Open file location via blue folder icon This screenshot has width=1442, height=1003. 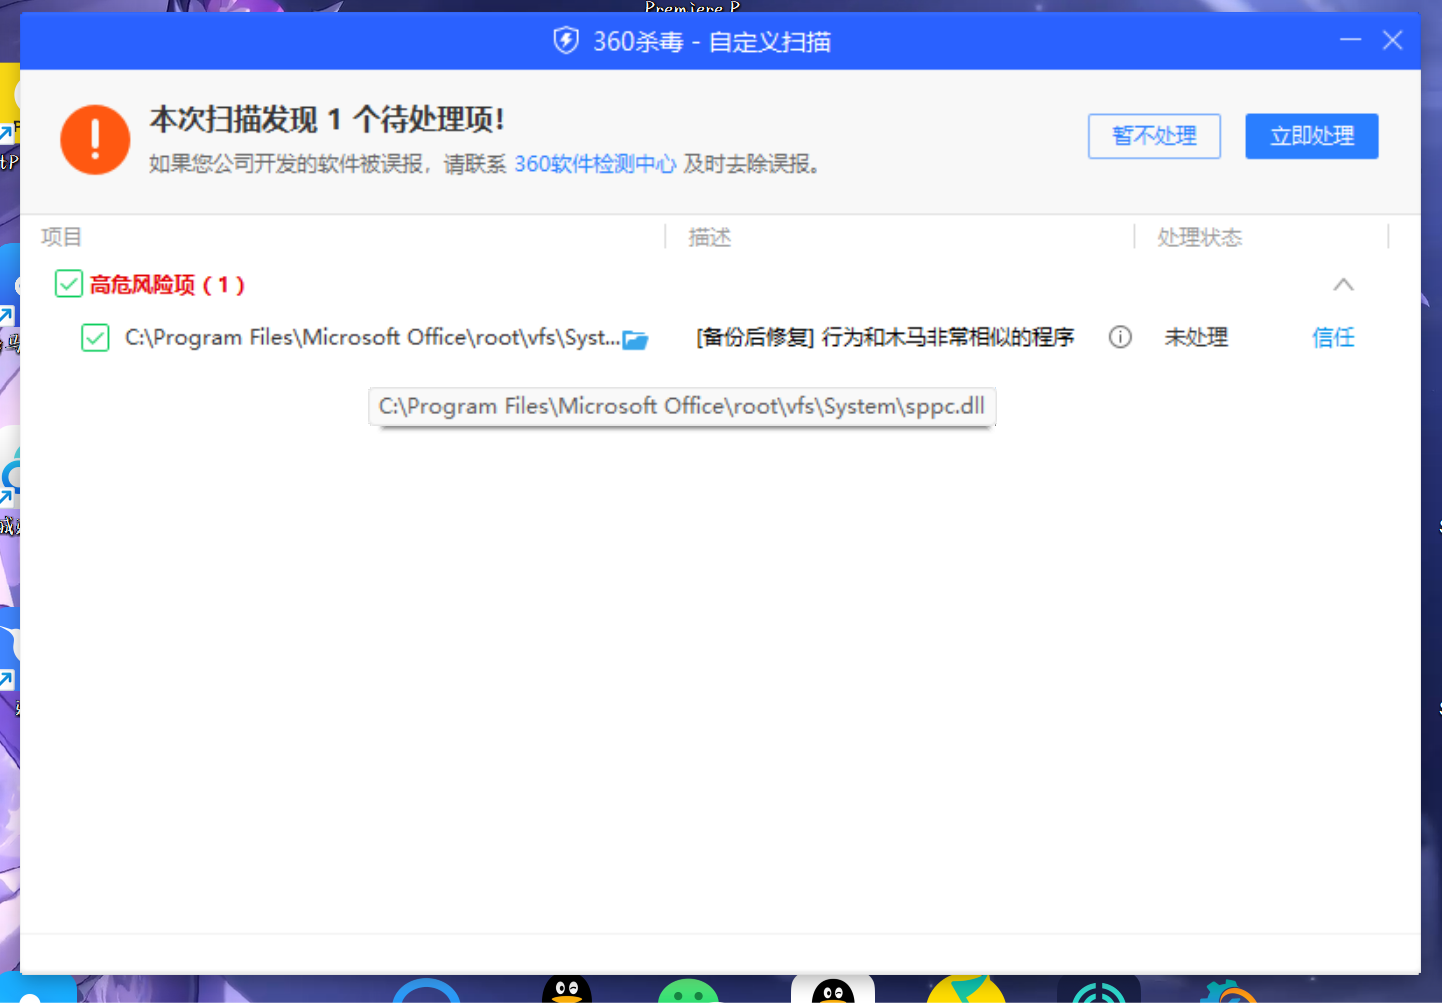pyautogui.click(x=635, y=340)
